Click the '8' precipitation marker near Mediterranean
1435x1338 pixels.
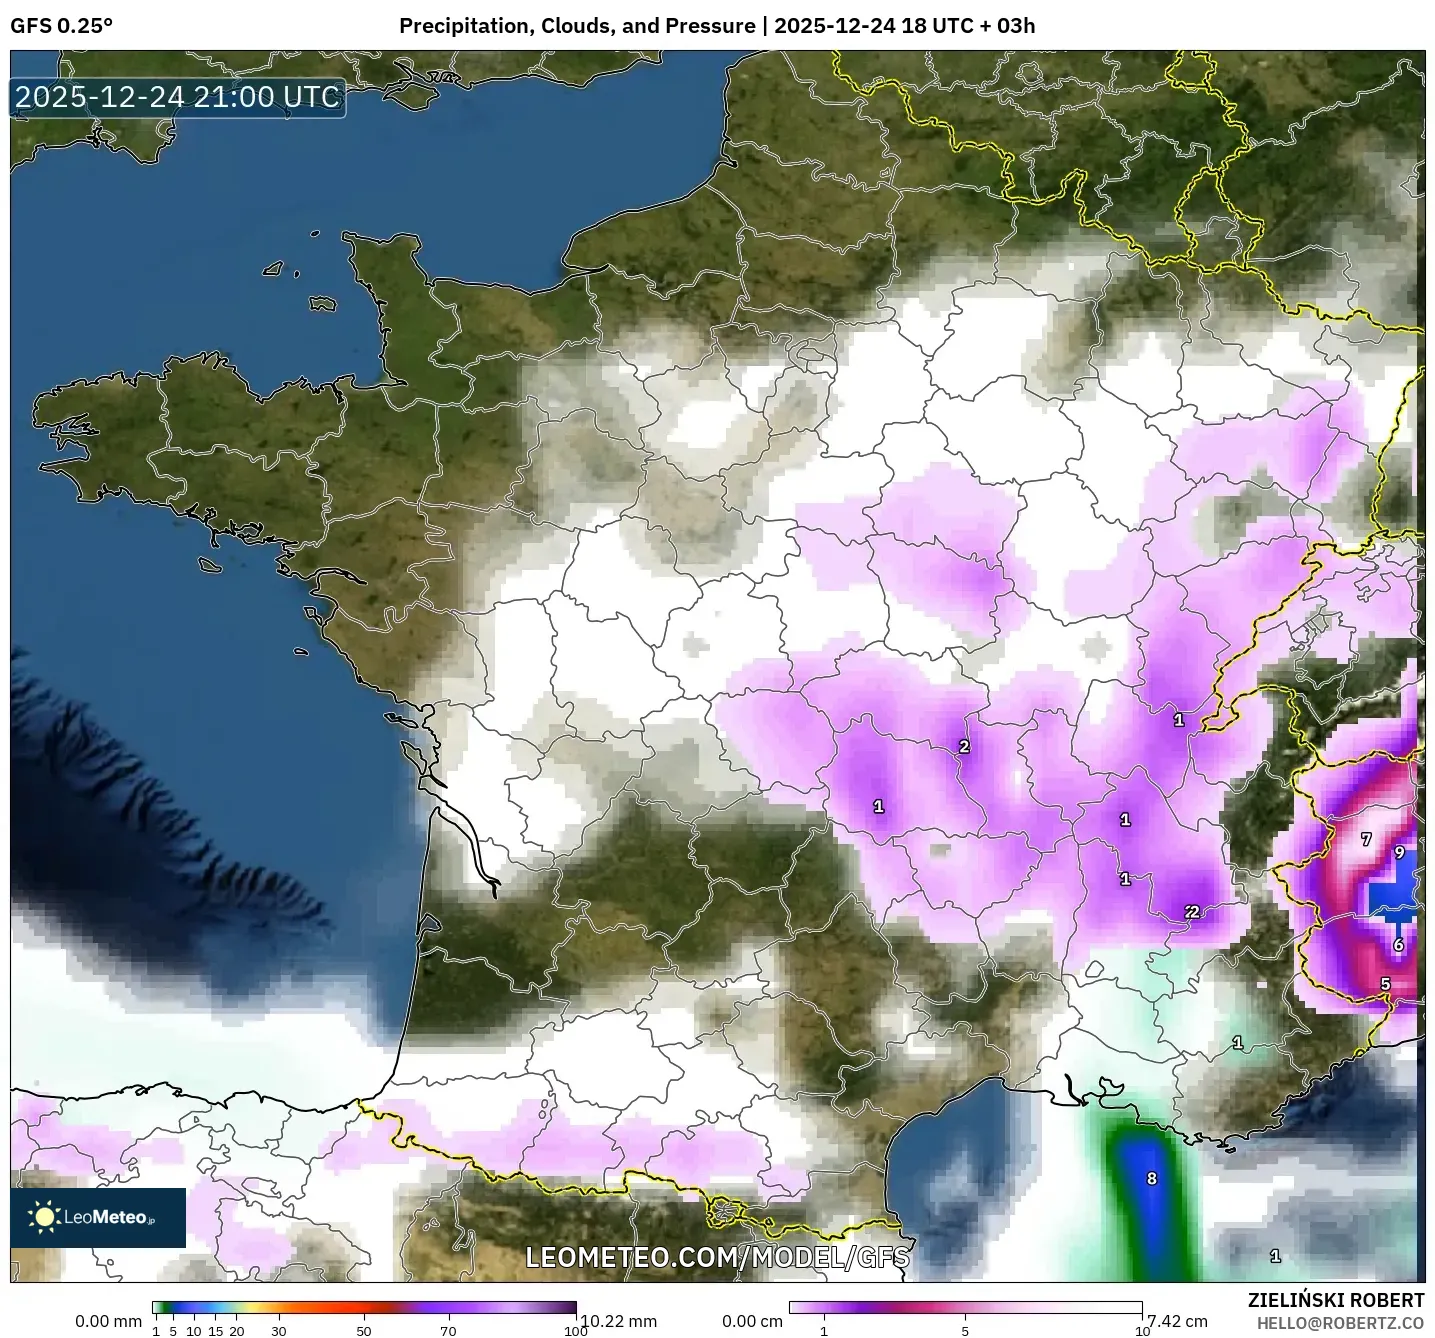(x=1152, y=1179)
